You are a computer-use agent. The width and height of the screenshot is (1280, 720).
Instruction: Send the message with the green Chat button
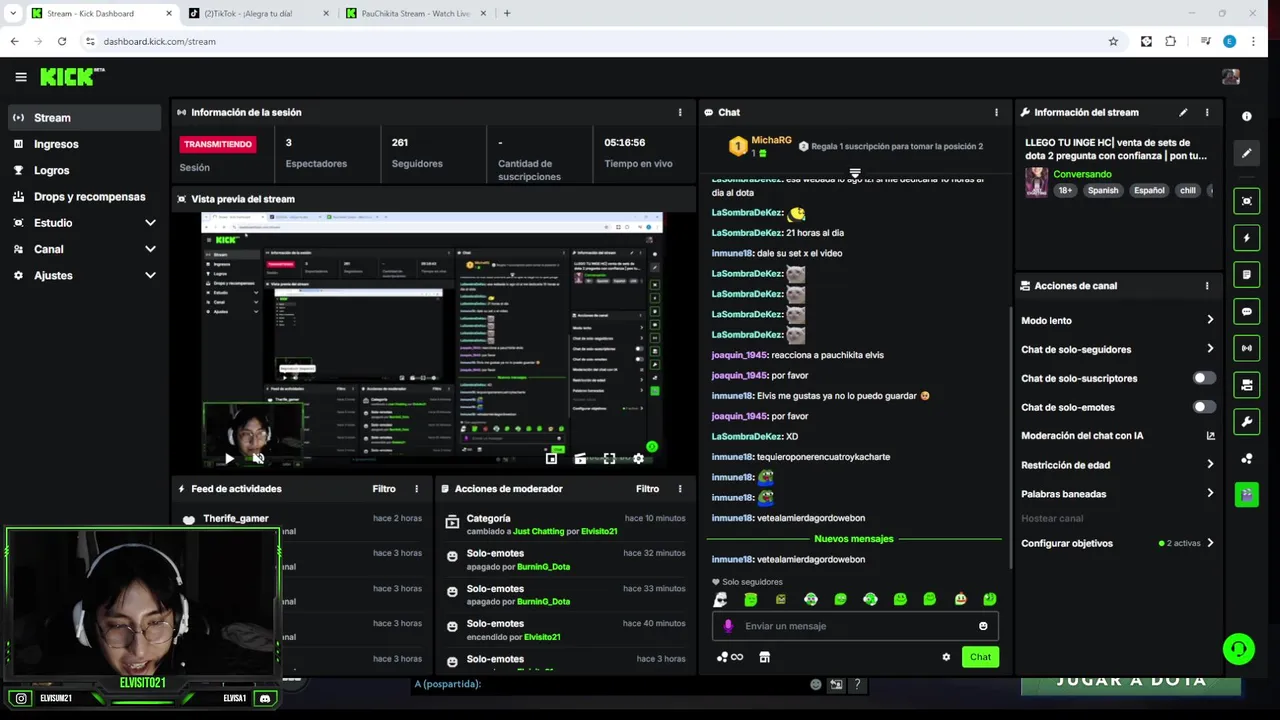pos(980,657)
